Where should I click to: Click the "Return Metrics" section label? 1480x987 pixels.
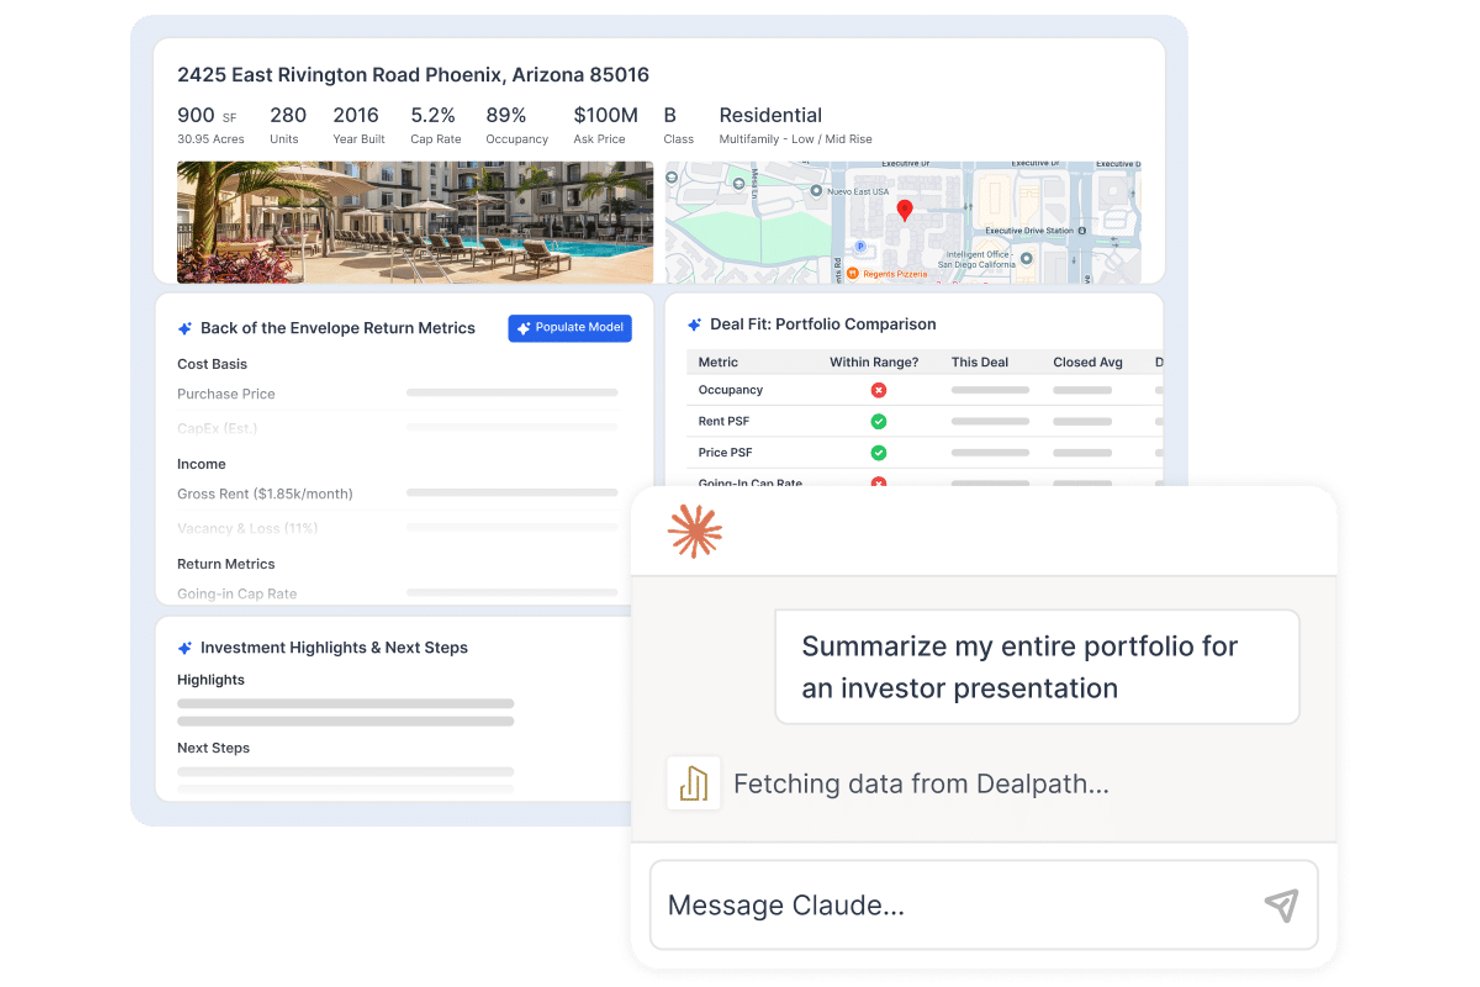[x=226, y=564]
